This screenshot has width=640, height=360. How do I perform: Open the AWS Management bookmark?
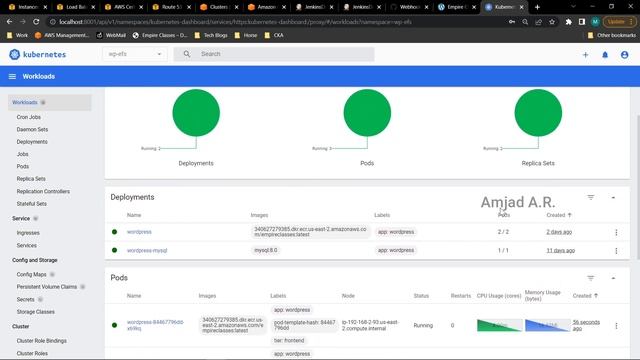click(62, 36)
